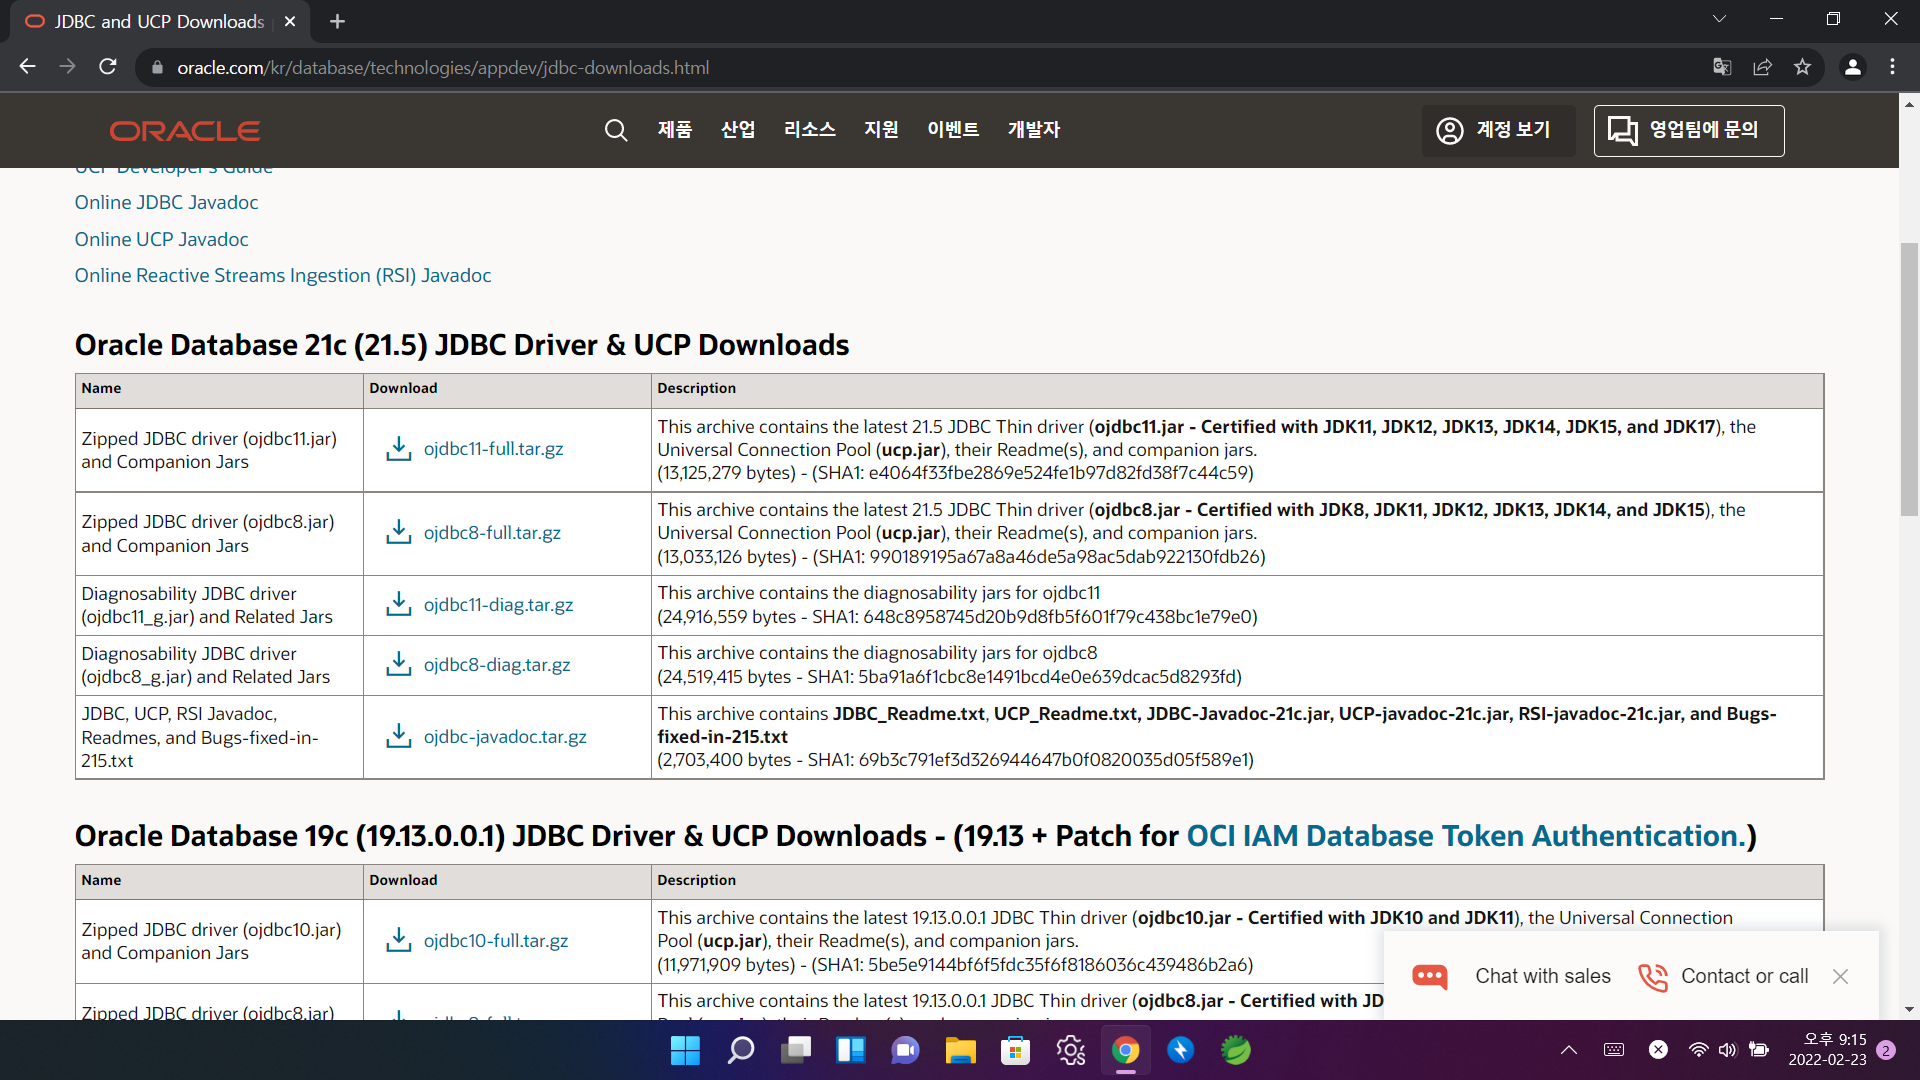Close the Chat with sales popup
Screen dimensions: 1920x1080
tap(1840, 976)
